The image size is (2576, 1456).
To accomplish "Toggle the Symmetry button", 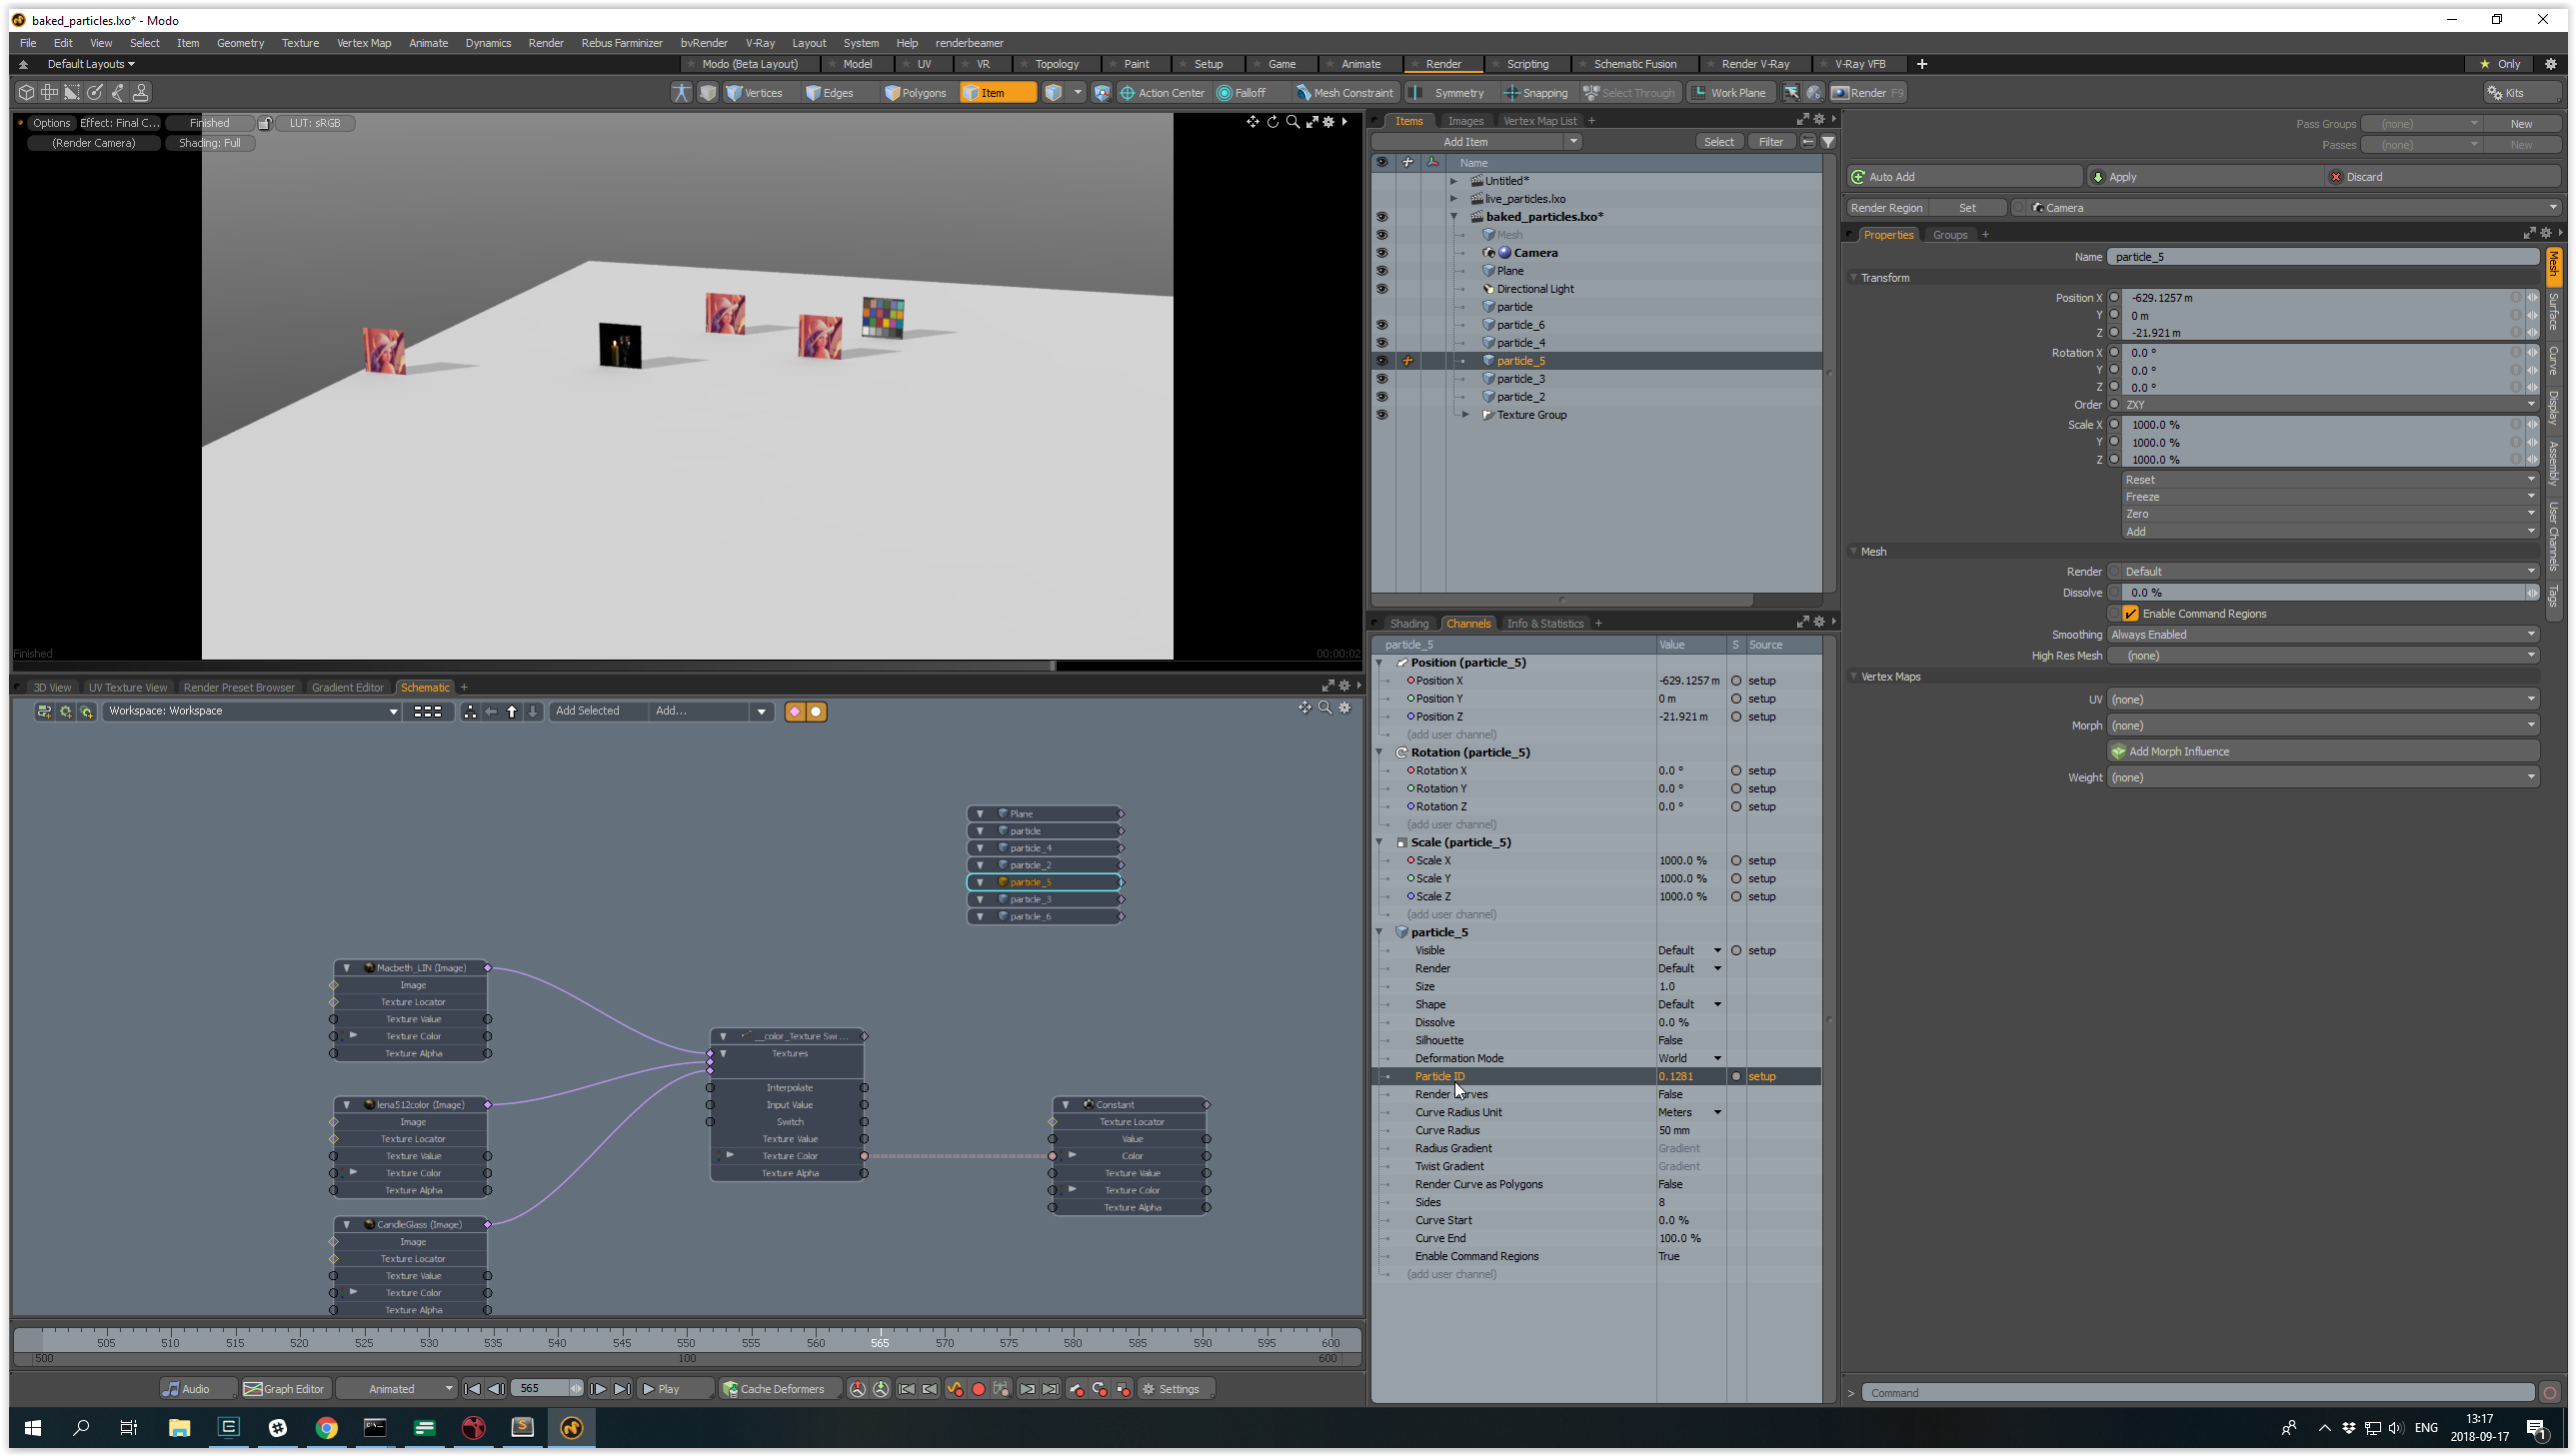I will tap(1450, 92).
